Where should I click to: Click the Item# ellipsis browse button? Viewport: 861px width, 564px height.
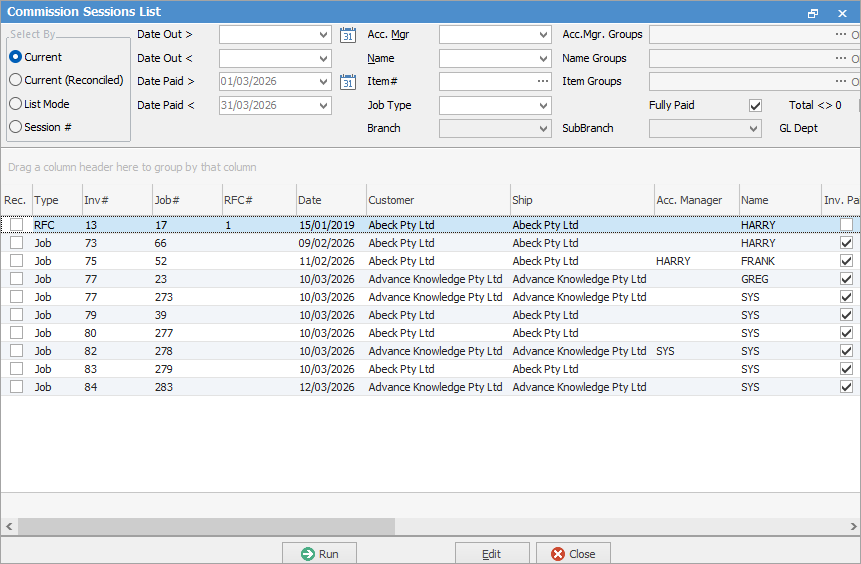pyautogui.click(x=543, y=82)
